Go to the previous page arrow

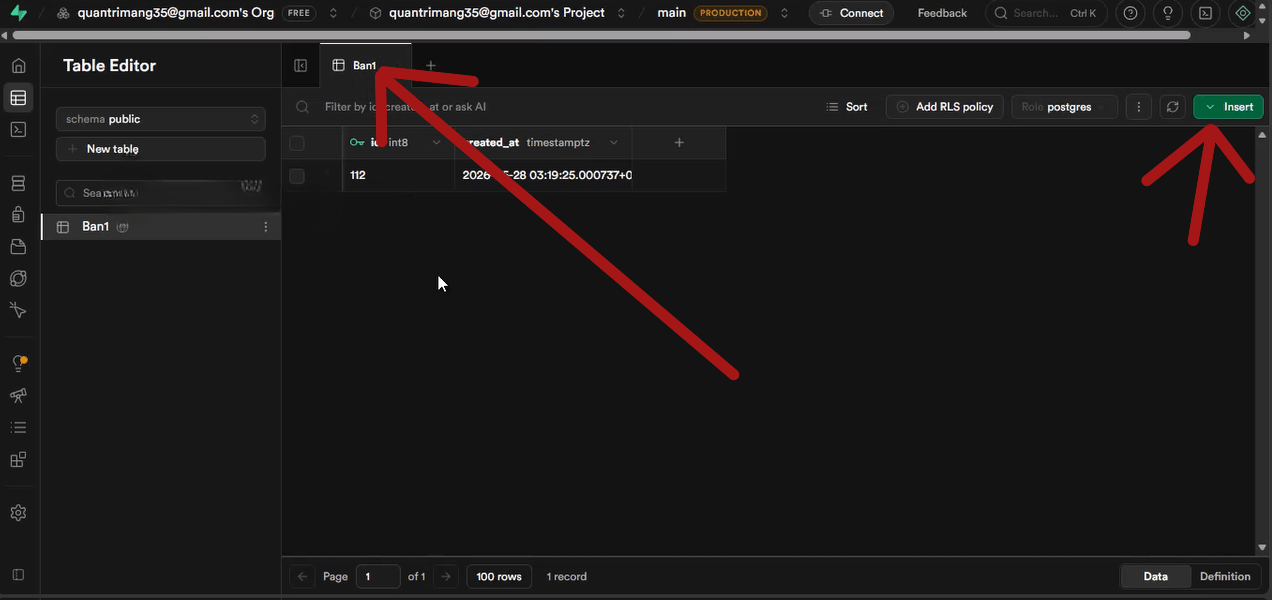[302, 577]
